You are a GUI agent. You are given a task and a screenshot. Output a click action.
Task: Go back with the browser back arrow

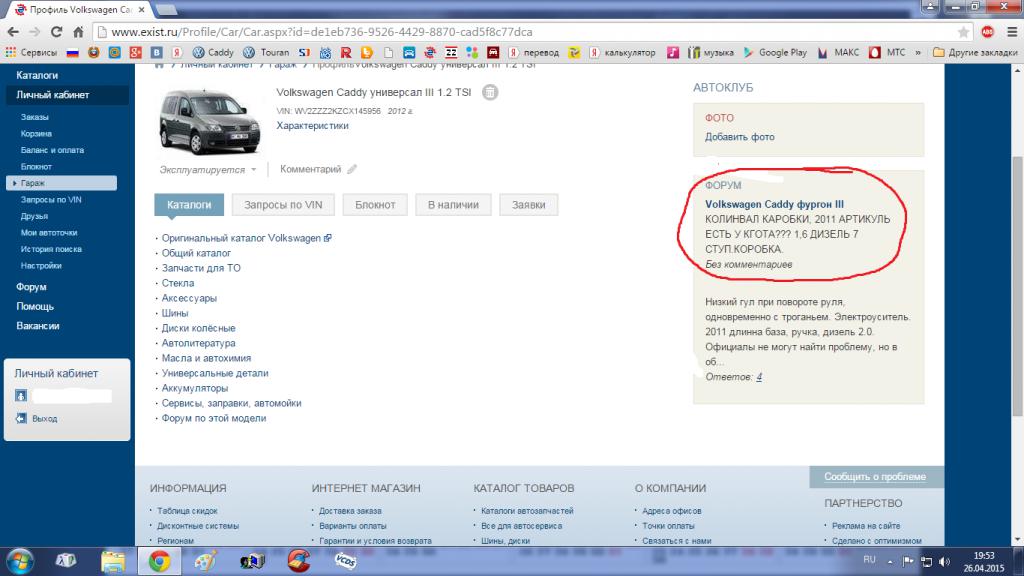(12, 32)
